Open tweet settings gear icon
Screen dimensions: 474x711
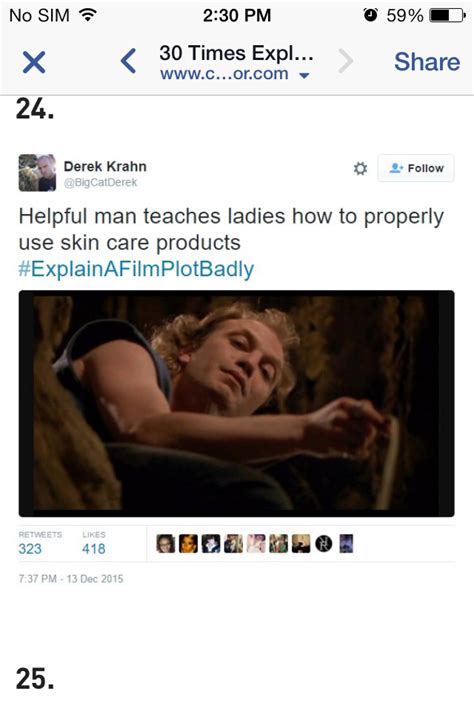point(360,169)
